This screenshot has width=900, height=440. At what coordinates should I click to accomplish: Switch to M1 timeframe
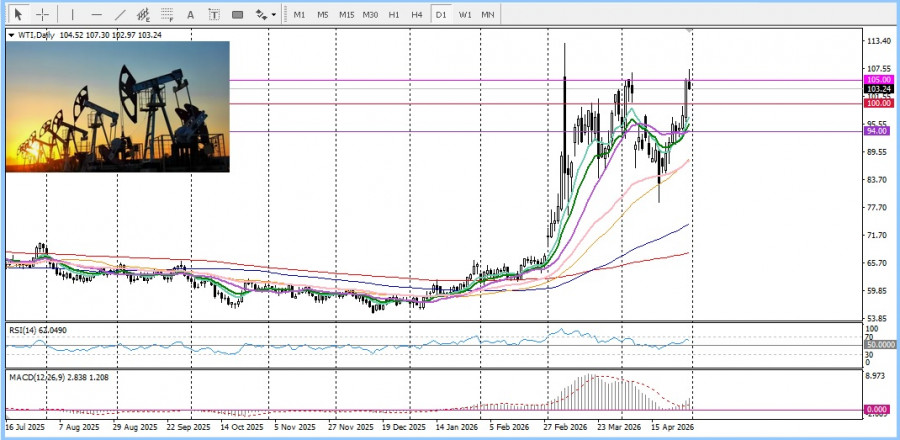click(299, 15)
